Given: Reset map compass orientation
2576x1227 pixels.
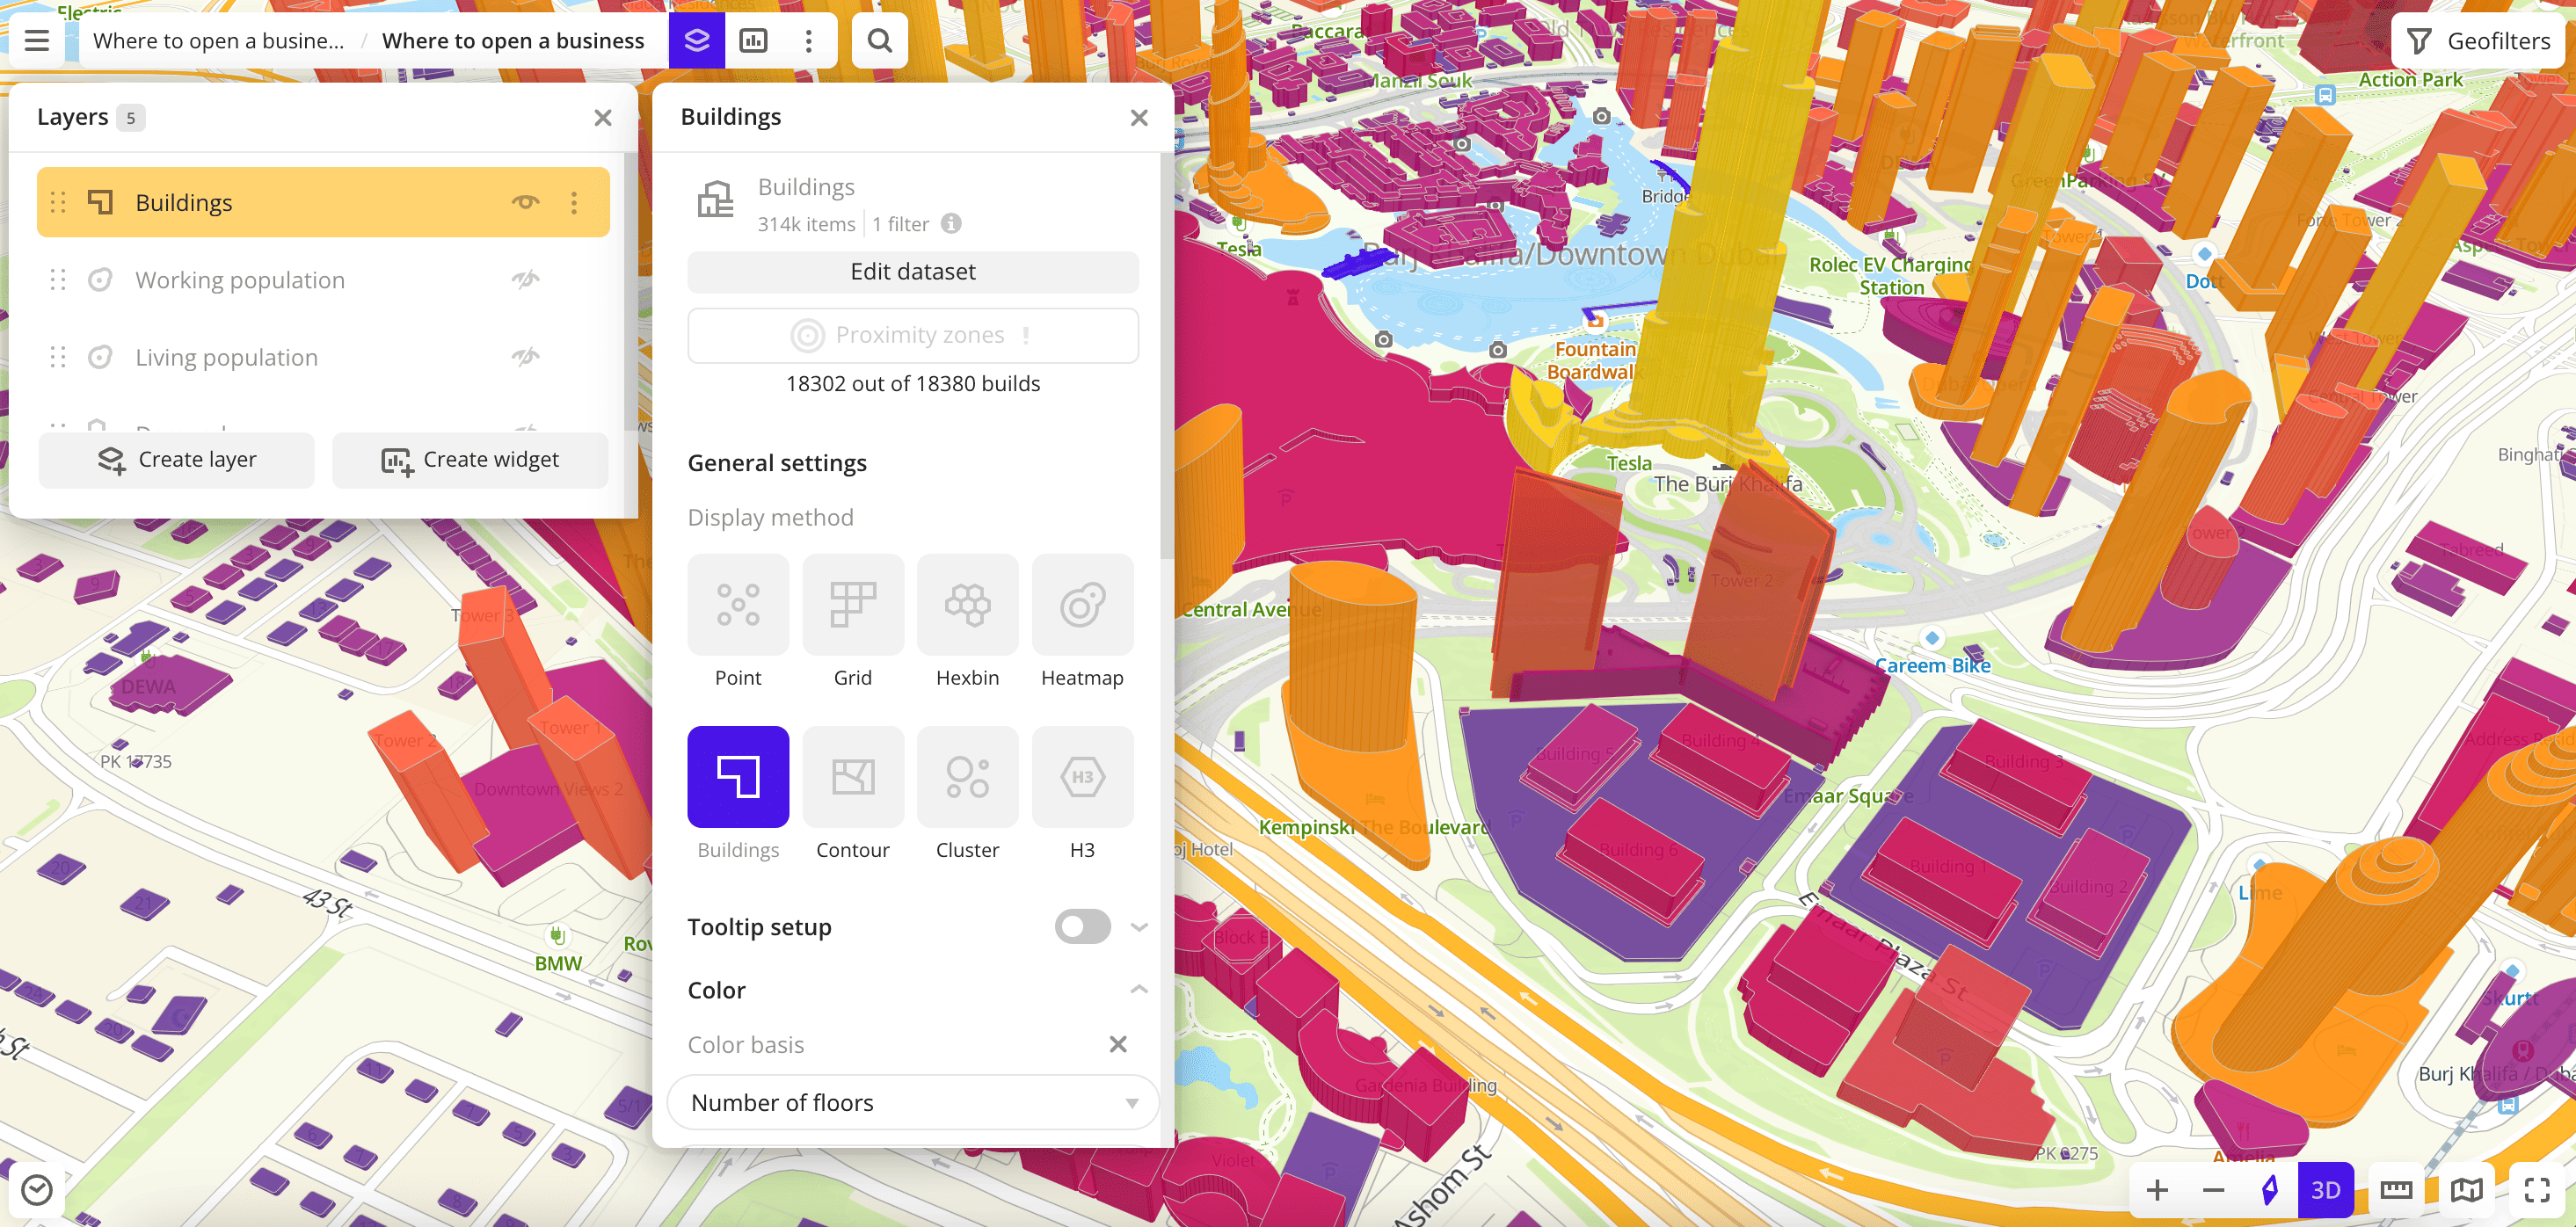Looking at the screenshot, I should point(2269,1189).
